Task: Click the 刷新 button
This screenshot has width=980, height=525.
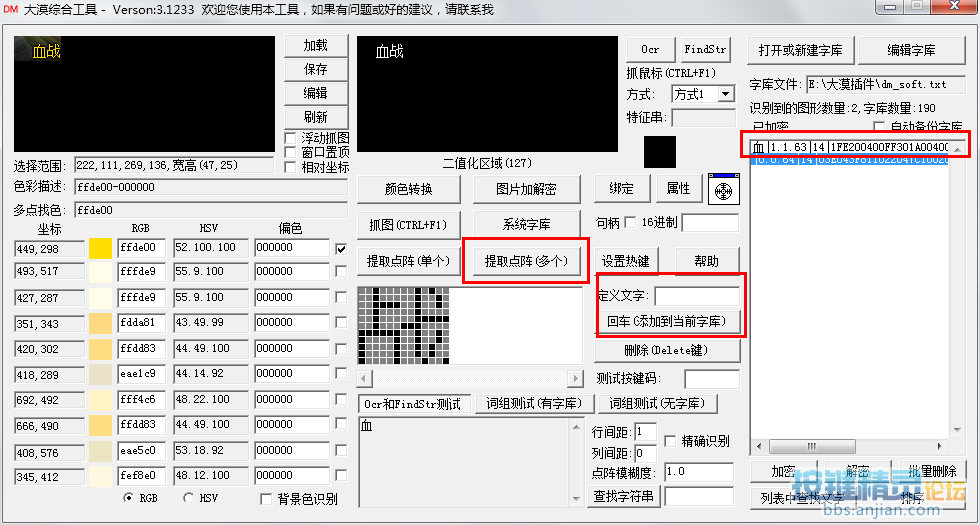Action: tap(316, 117)
